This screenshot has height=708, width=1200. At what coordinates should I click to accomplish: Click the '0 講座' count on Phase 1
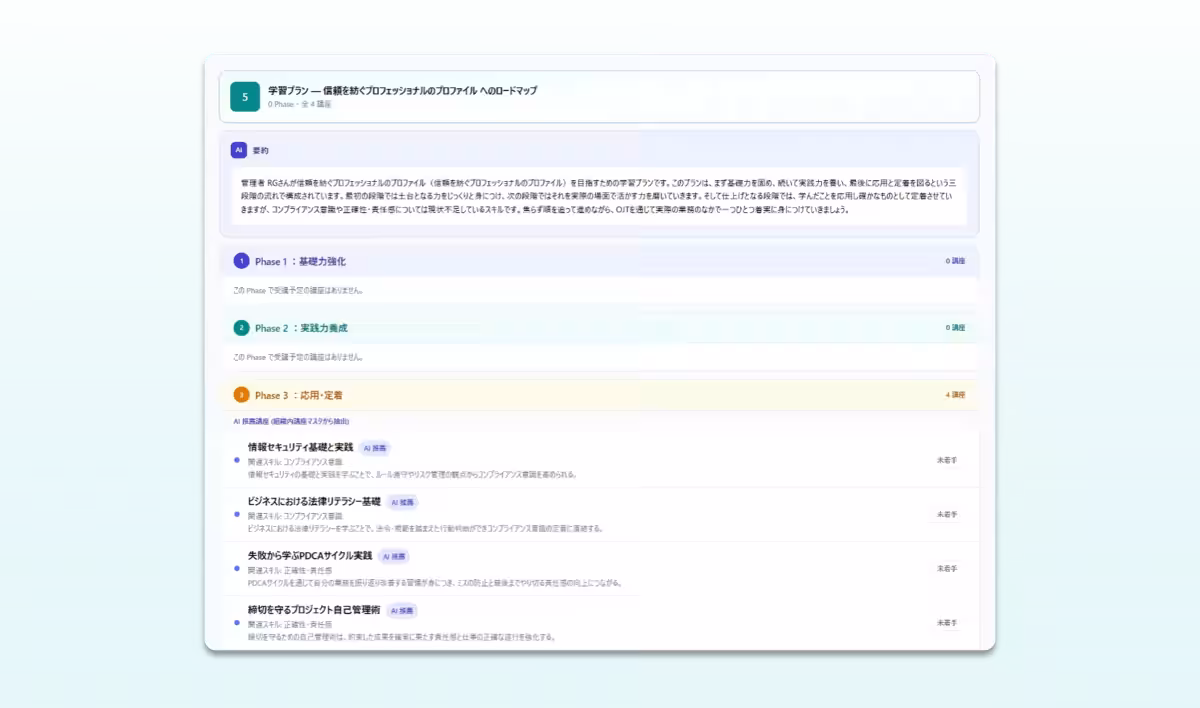pos(955,261)
